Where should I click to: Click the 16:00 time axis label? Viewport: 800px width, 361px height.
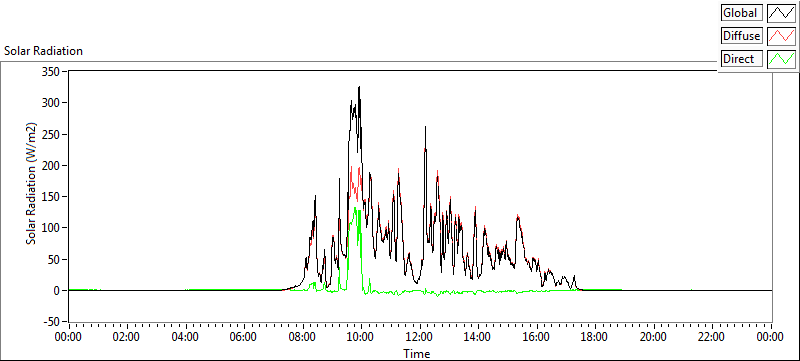pyautogui.click(x=537, y=337)
